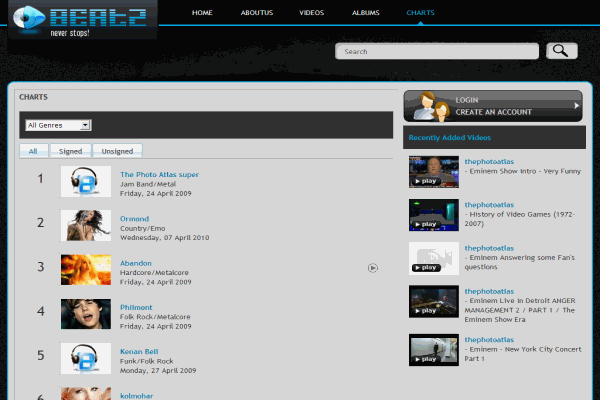Open the All Genres dropdown
The image size is (600, 400).
coord(58,125)
